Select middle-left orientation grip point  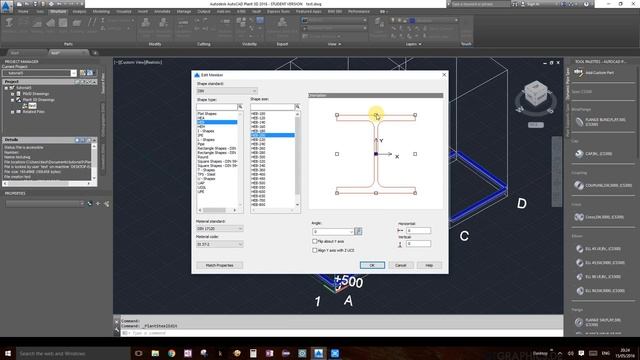(337, 154)
